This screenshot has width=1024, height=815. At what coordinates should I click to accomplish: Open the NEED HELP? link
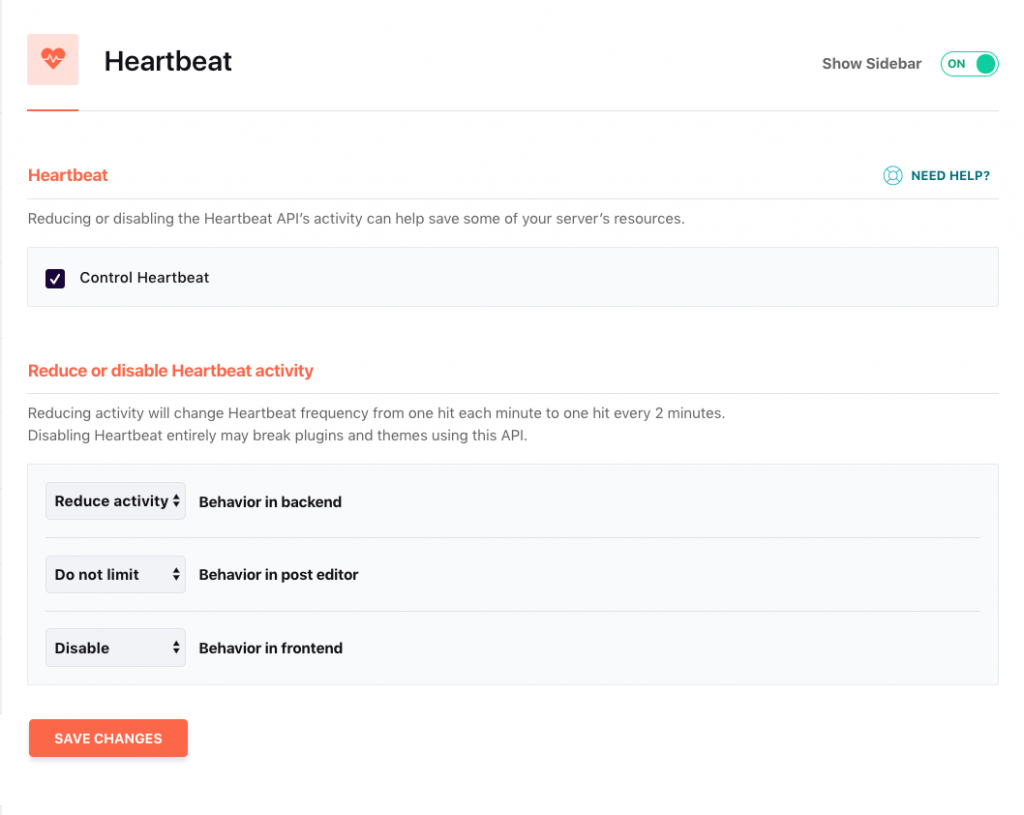(950, 176)
